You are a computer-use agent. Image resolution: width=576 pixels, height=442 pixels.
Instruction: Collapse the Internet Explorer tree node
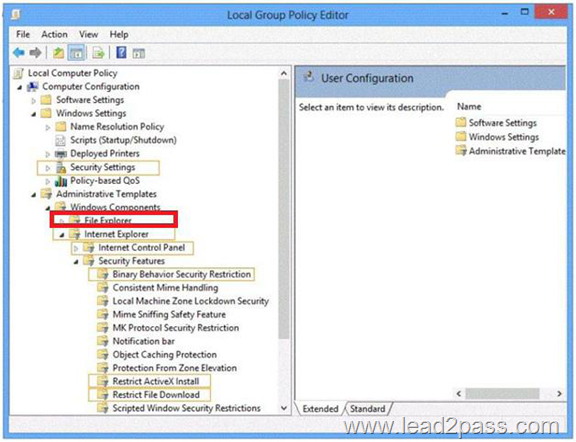click(62, 235)
